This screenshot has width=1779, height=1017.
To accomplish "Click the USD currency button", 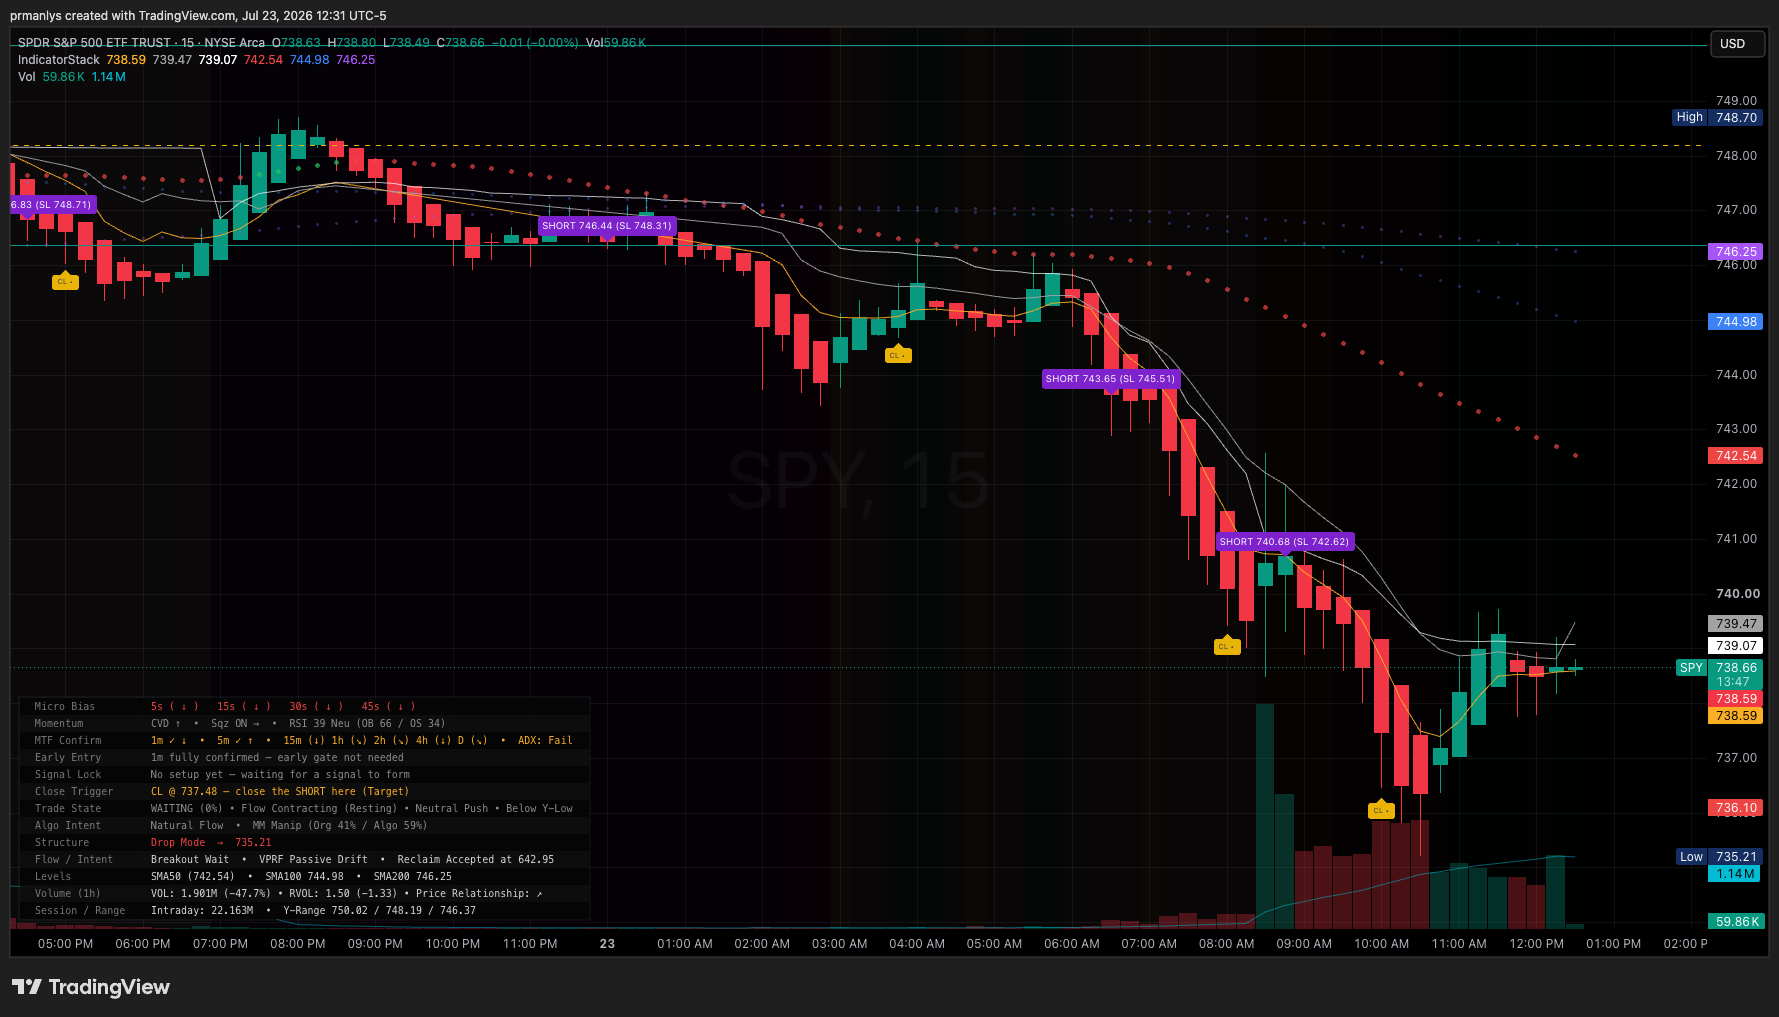I will [1735, 44].
